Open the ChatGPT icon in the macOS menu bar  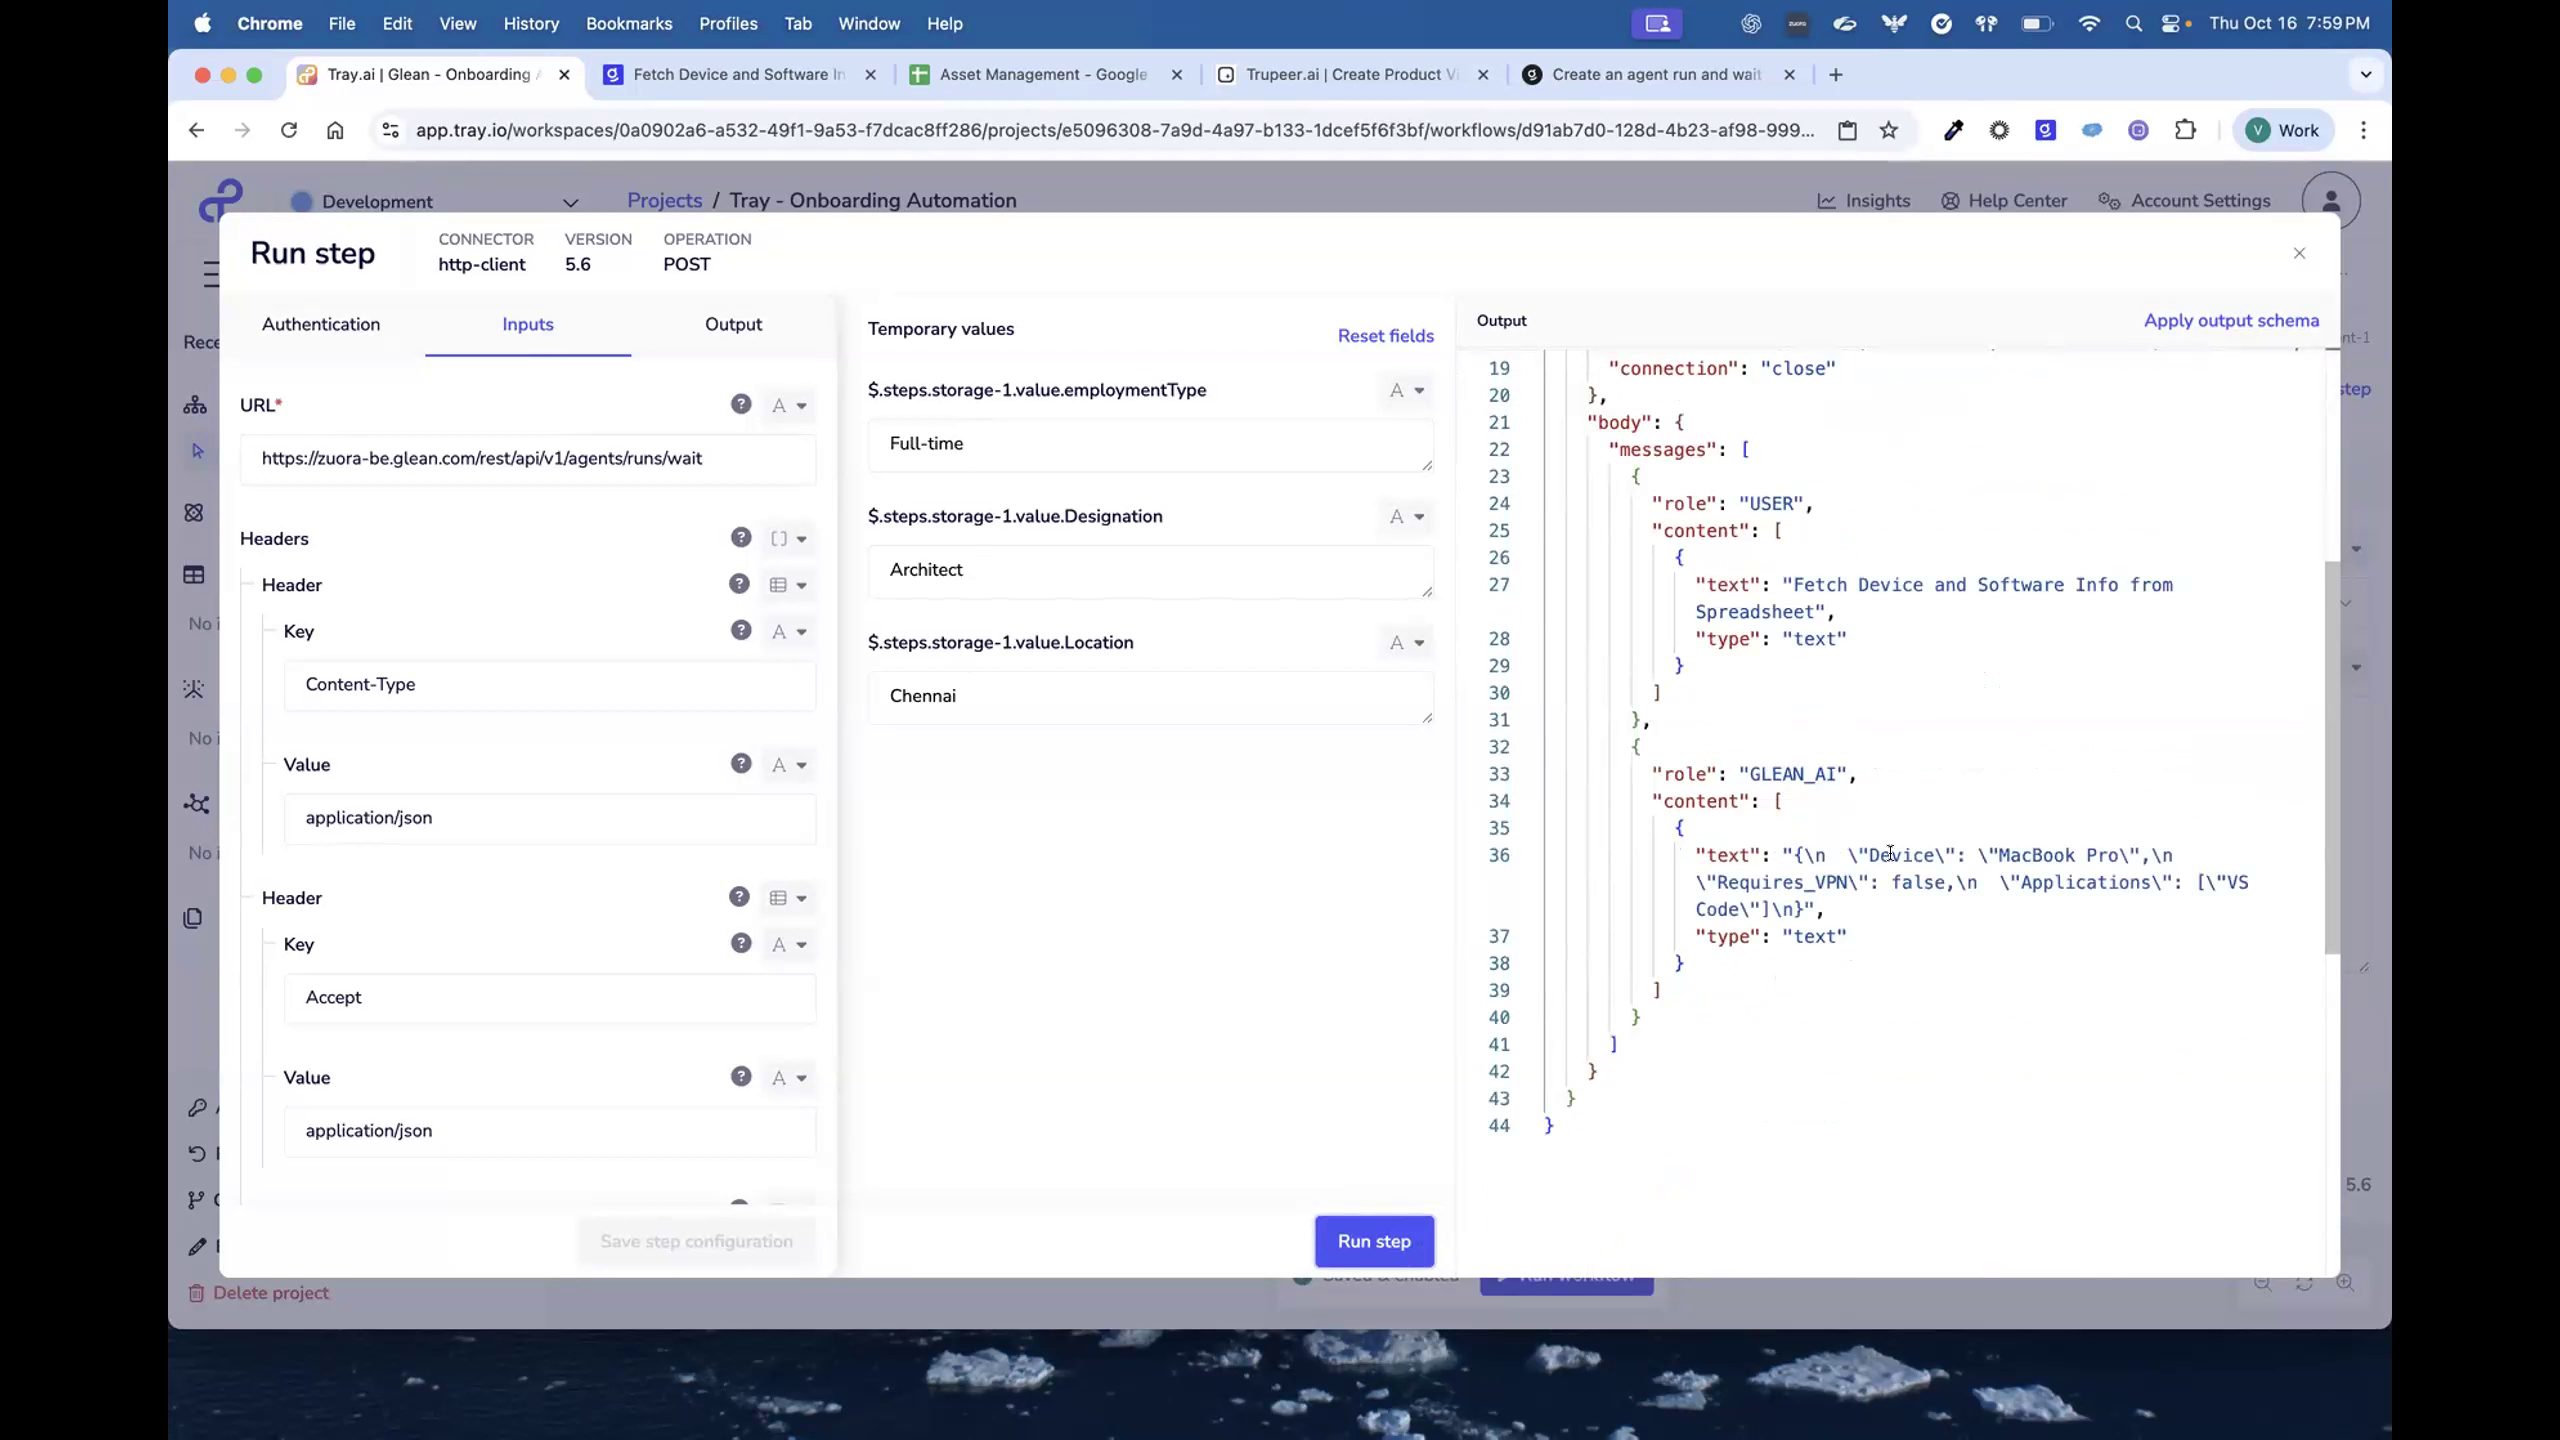click(1749, 23)
